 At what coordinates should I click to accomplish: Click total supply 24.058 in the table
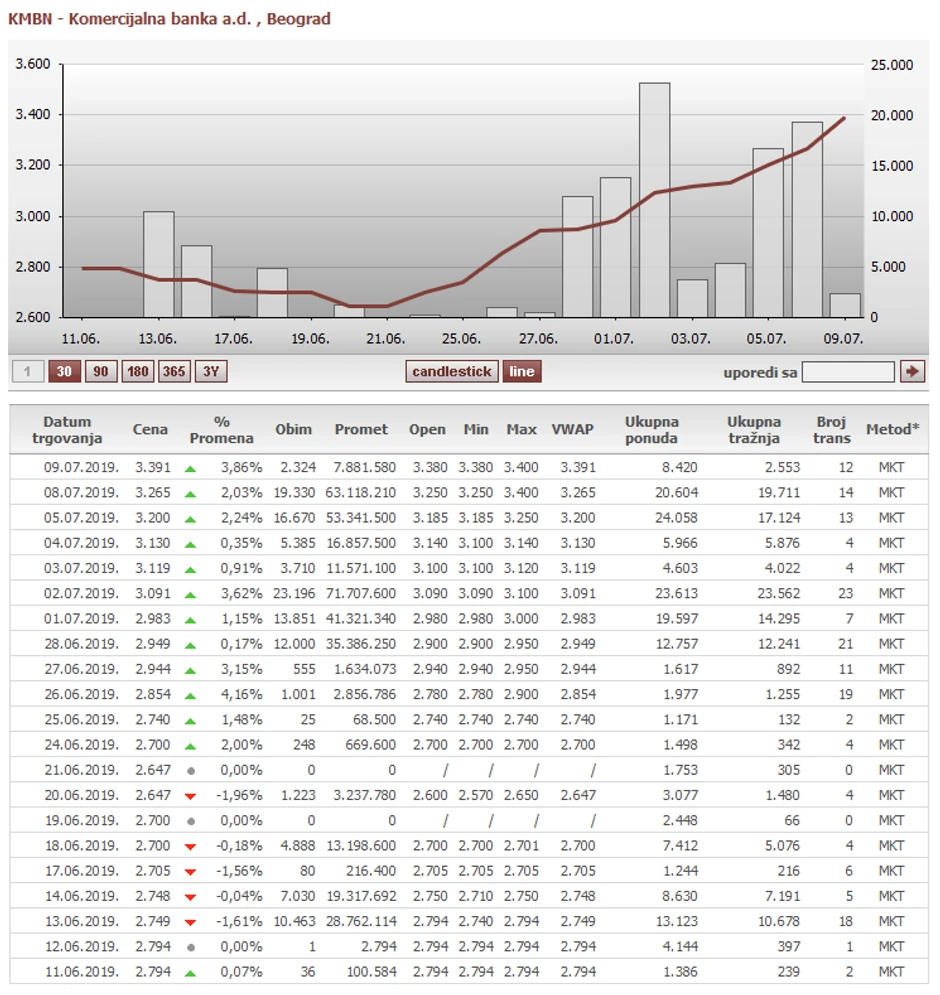click(x=677, y=518)
